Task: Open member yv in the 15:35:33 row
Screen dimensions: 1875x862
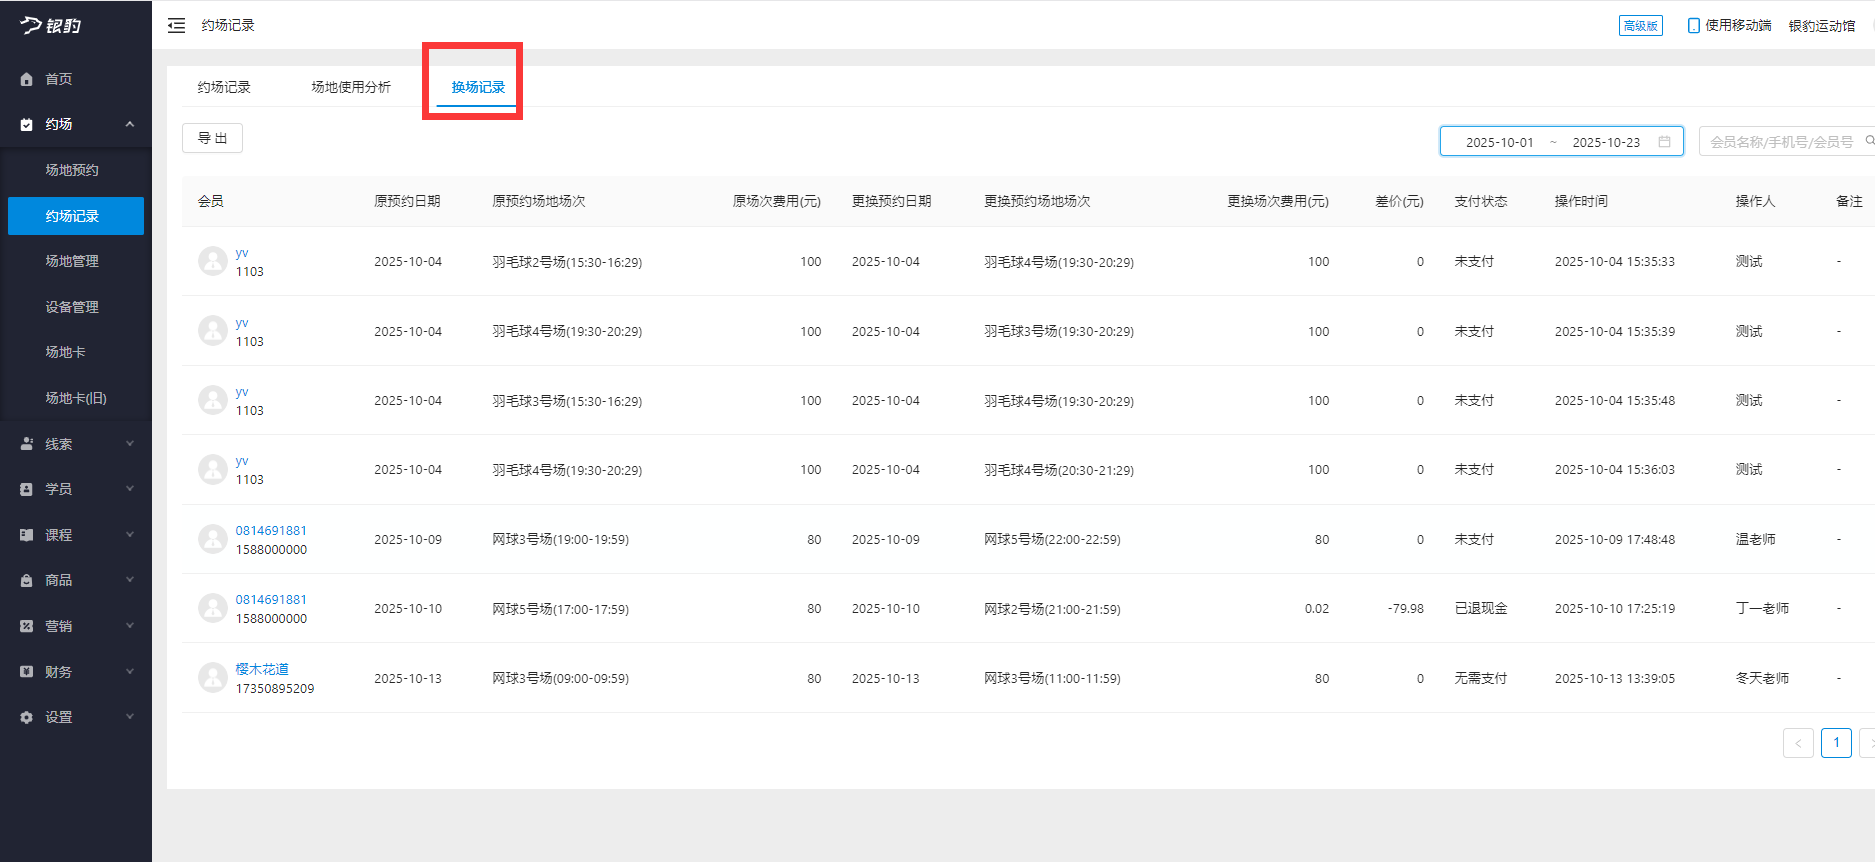Action: pyautogui.click(x=242, y=253)
